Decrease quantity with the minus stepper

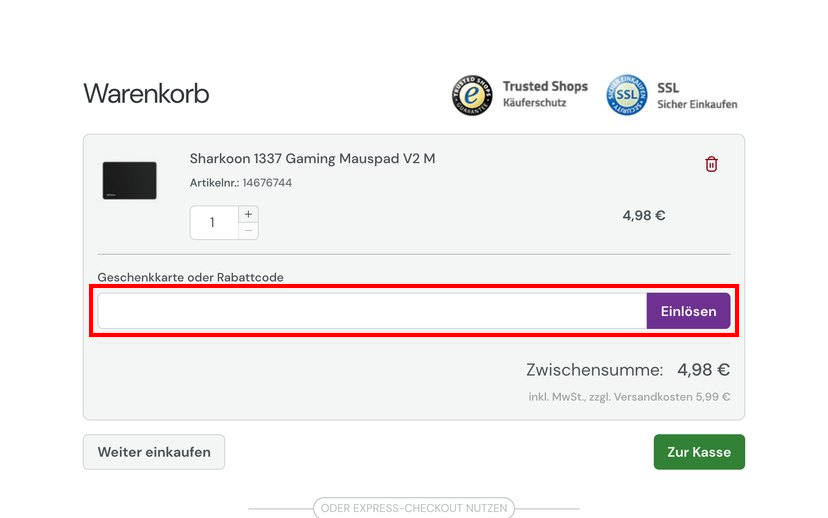(x=248, y=231)
